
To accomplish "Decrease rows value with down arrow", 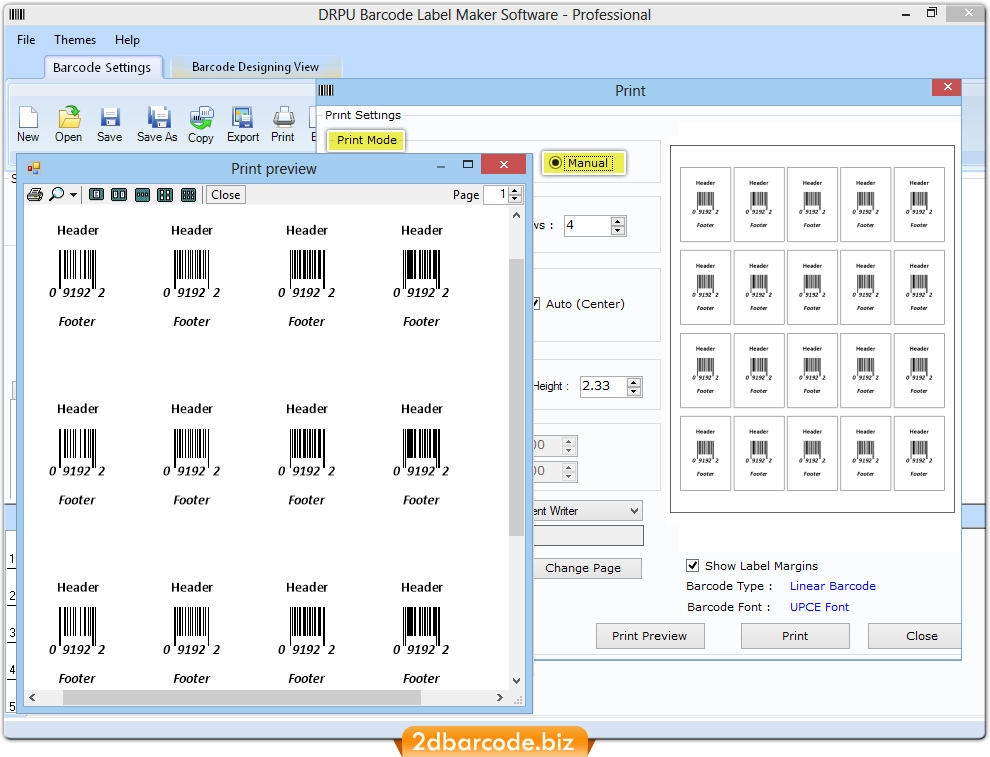I will [x=618, y=230].
